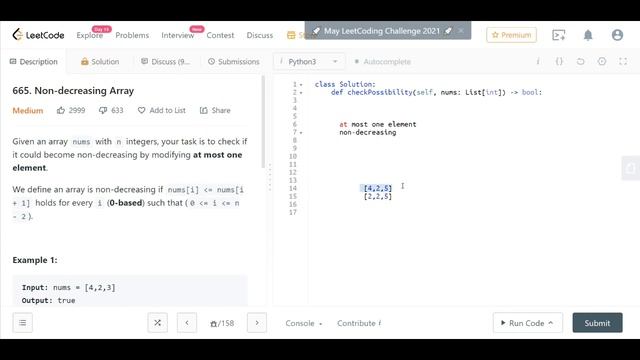
Task: Click the highlighted [4,2,5] text on line 14
Action: pyautogui.click(x=378, y=188)
